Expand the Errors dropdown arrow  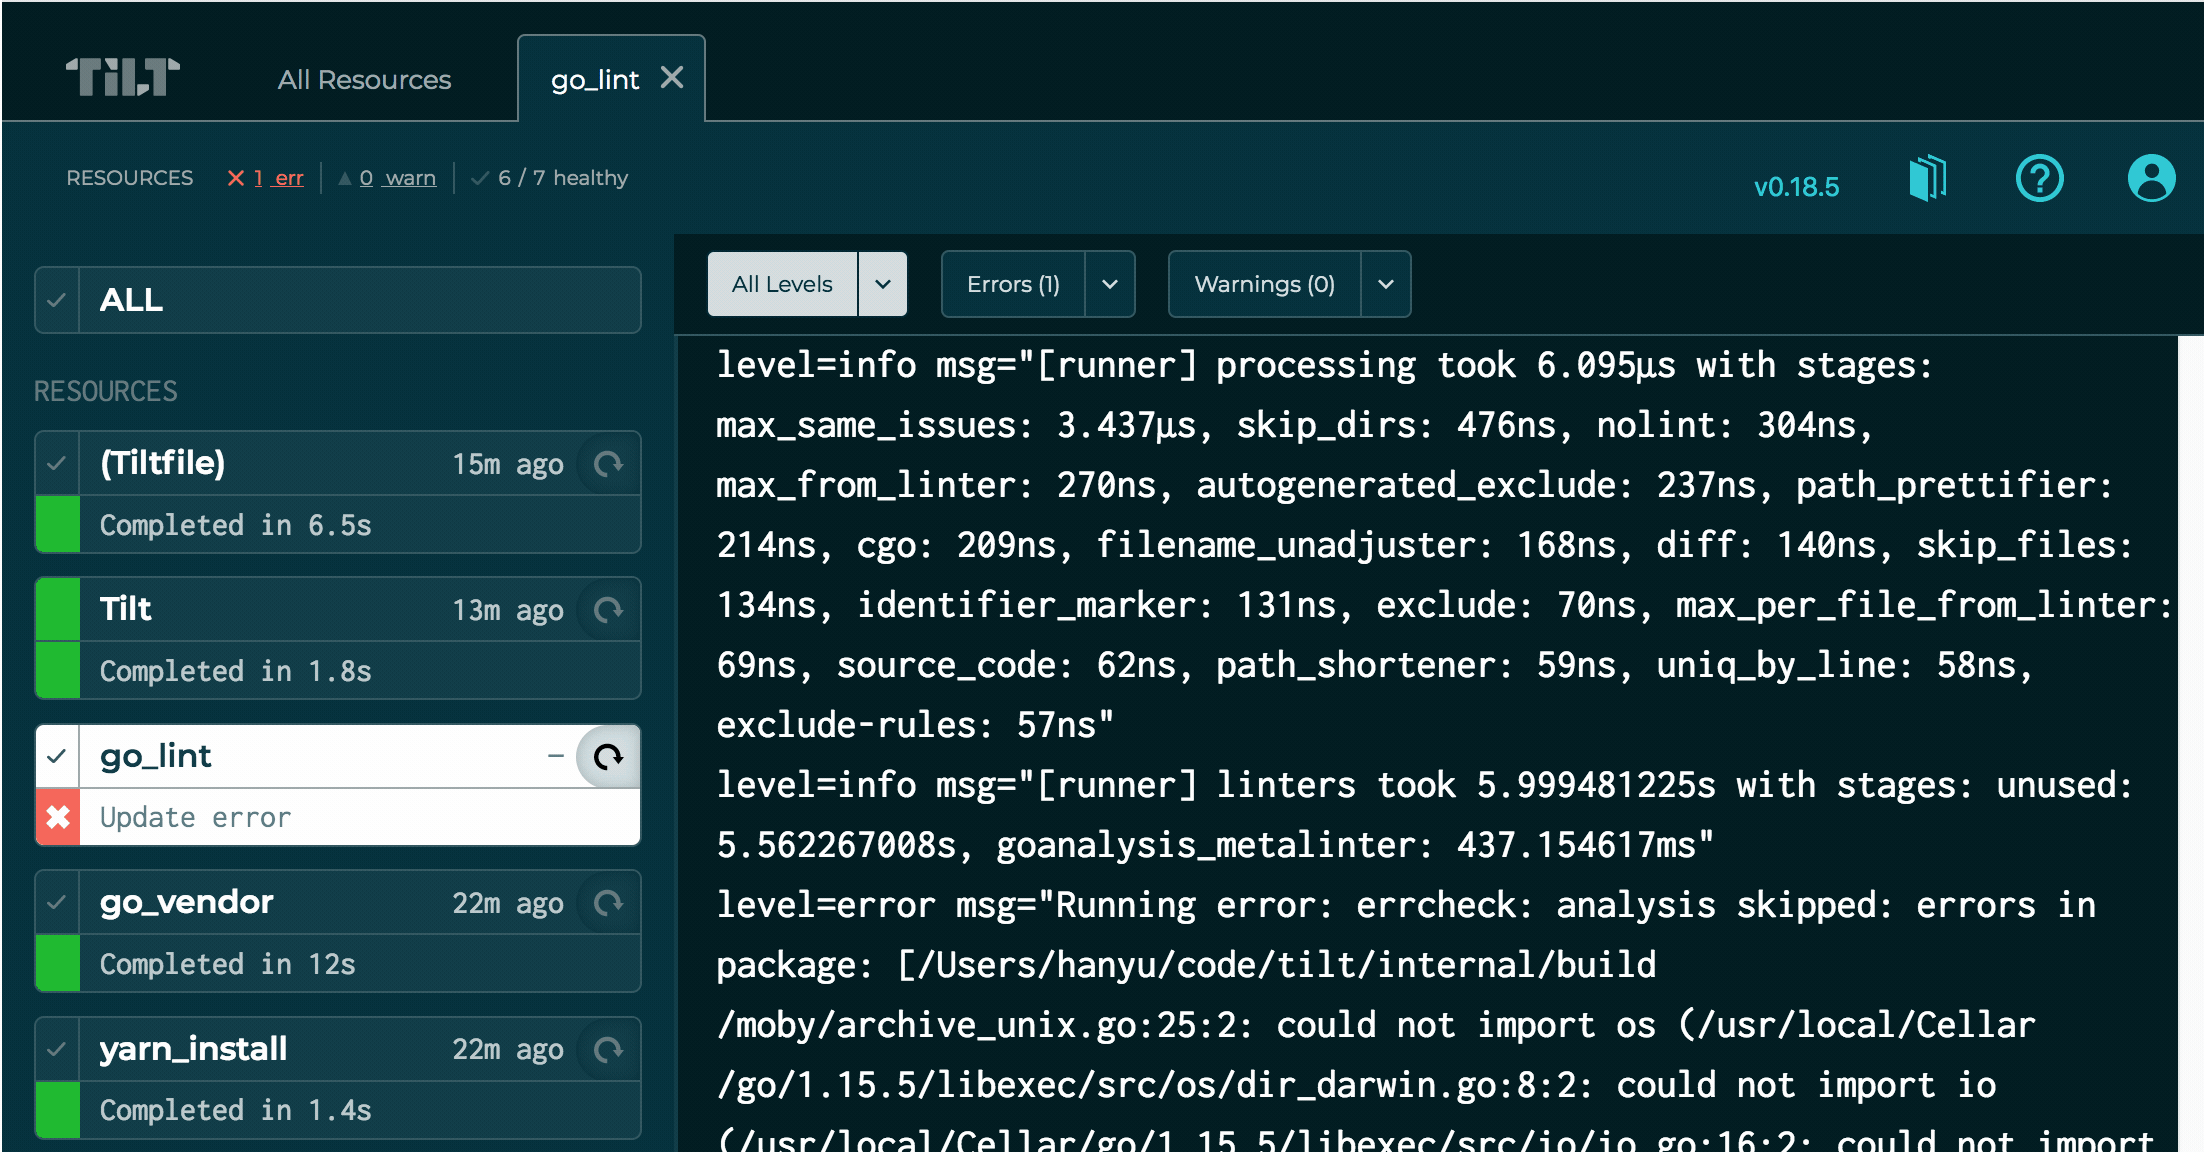click(x=1110, y=284)
